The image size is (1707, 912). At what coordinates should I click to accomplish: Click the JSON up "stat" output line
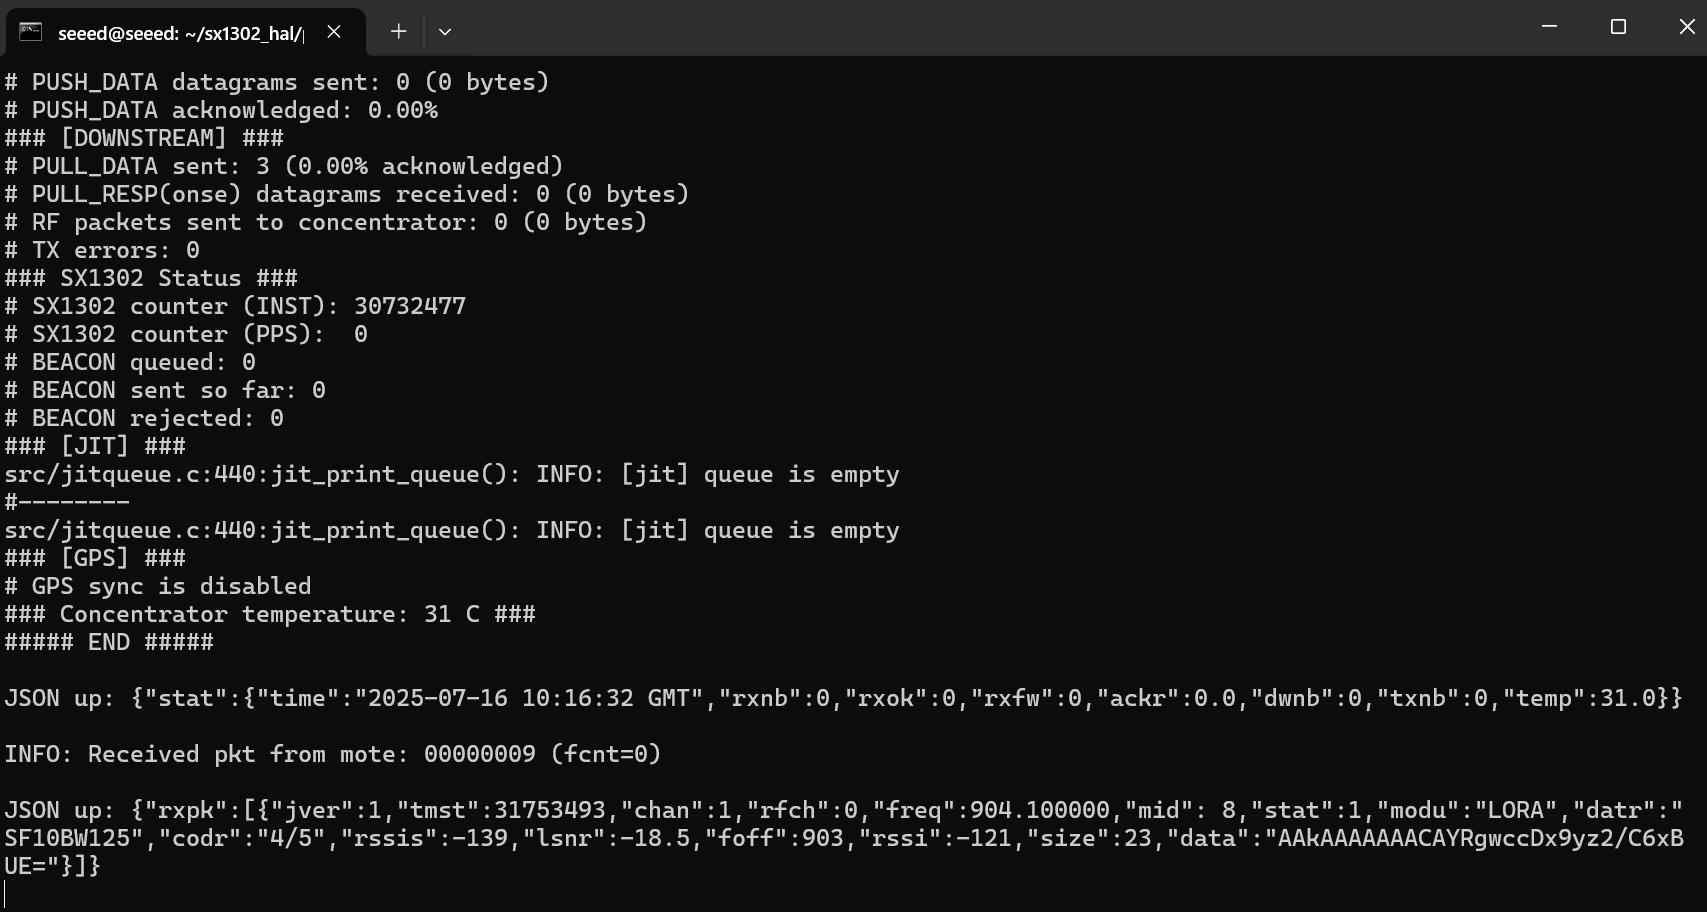(843, 698)
